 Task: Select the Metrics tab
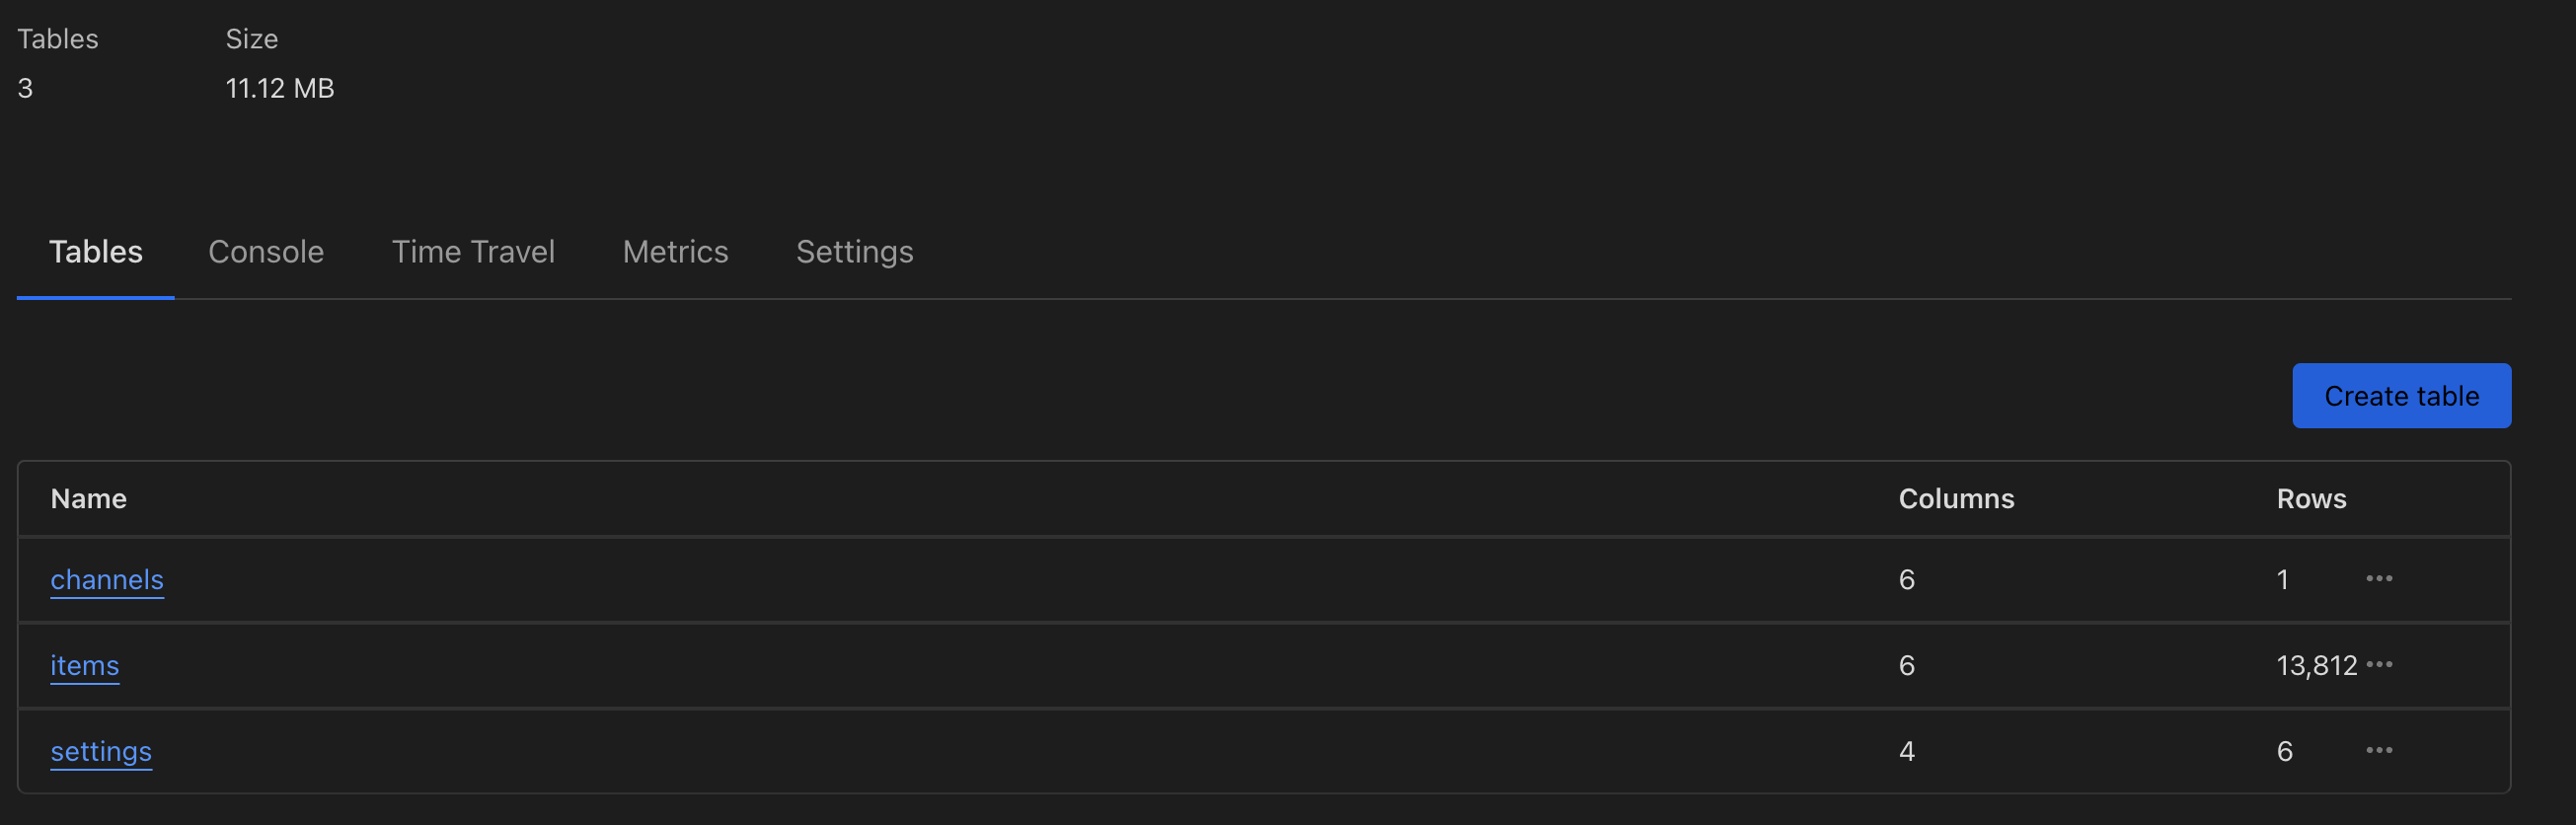pyautogui.click(x=675, y=252)
